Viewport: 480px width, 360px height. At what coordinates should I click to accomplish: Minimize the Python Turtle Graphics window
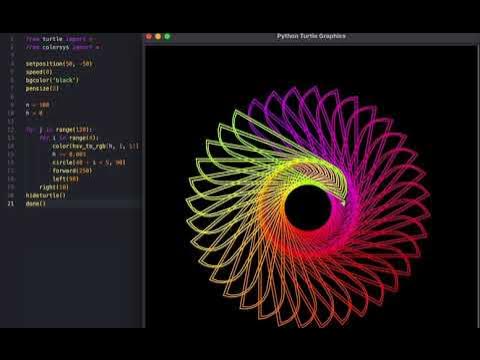158,36
